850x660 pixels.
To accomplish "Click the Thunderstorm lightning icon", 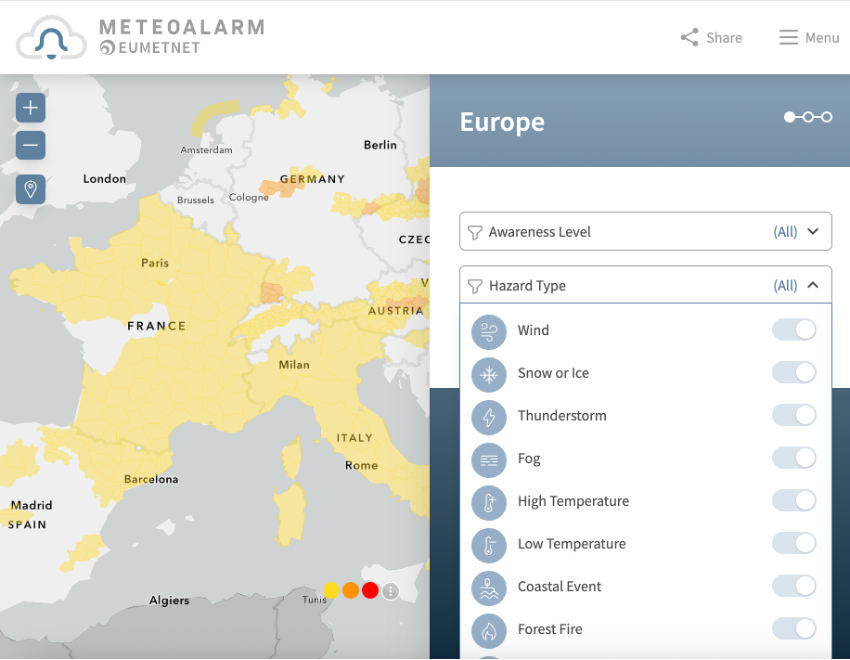I will point(488,417).
